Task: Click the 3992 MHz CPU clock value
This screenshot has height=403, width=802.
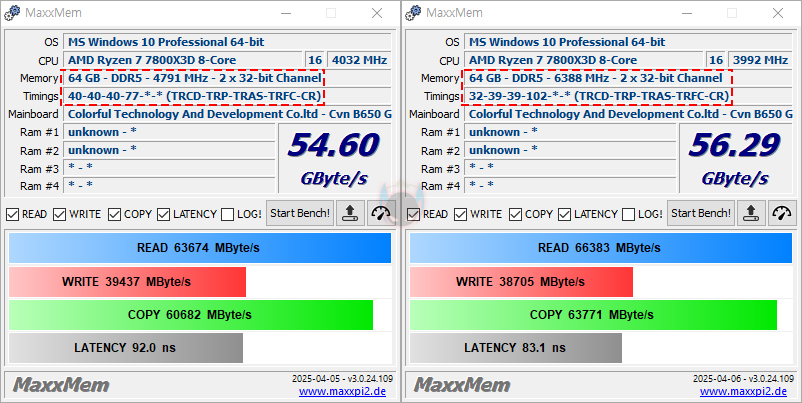Action: point(760,60)
